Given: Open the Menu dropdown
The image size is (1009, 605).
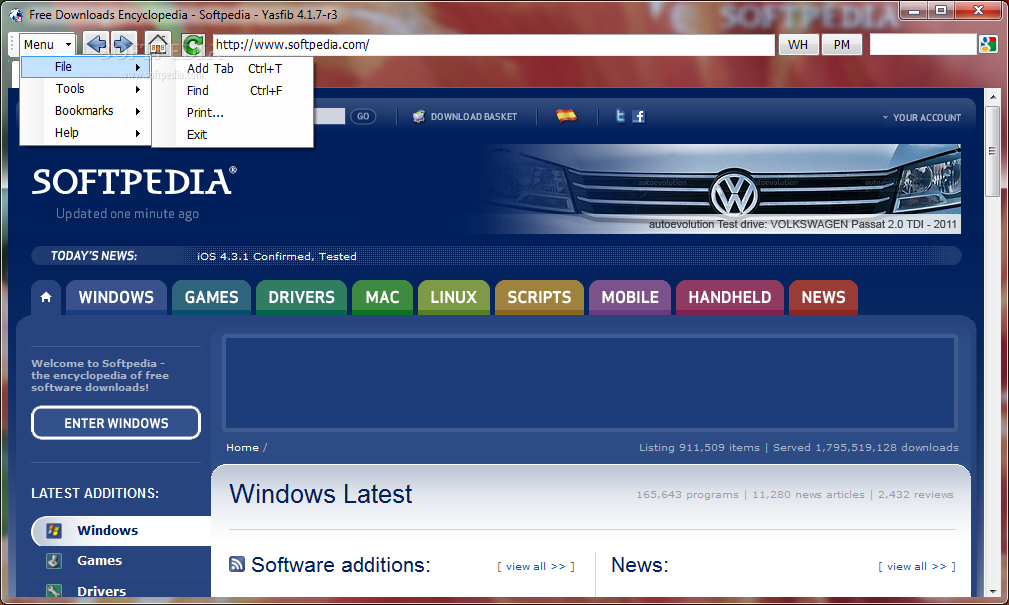Looking at the screenshot, I should 47,44.
